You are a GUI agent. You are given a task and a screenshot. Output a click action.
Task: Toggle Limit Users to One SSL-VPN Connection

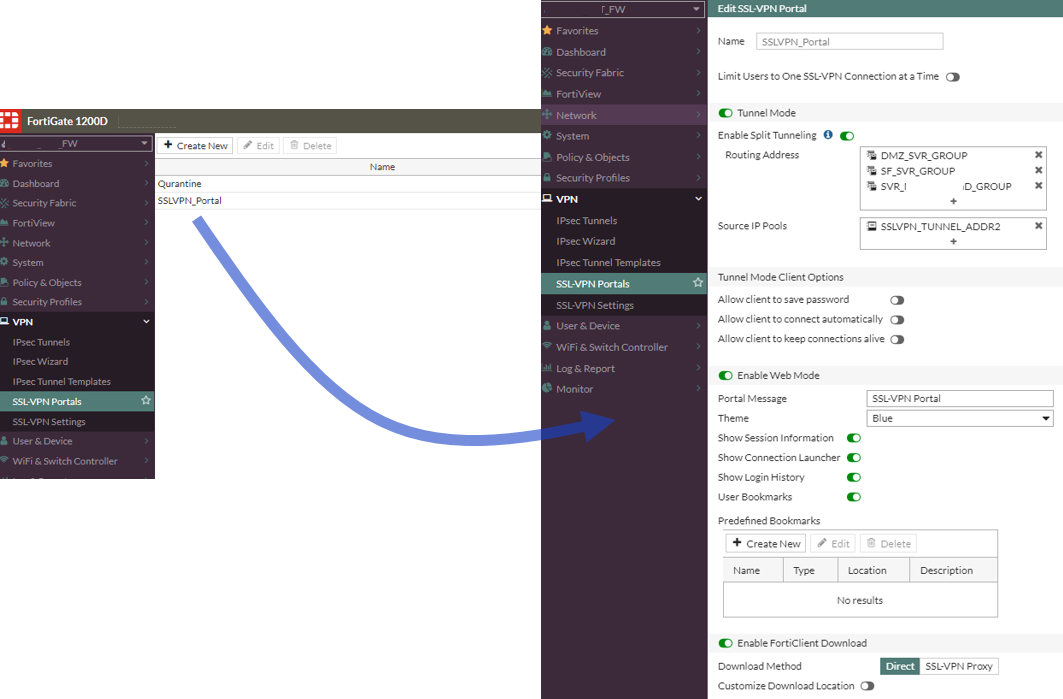click(x=952, y=77)
